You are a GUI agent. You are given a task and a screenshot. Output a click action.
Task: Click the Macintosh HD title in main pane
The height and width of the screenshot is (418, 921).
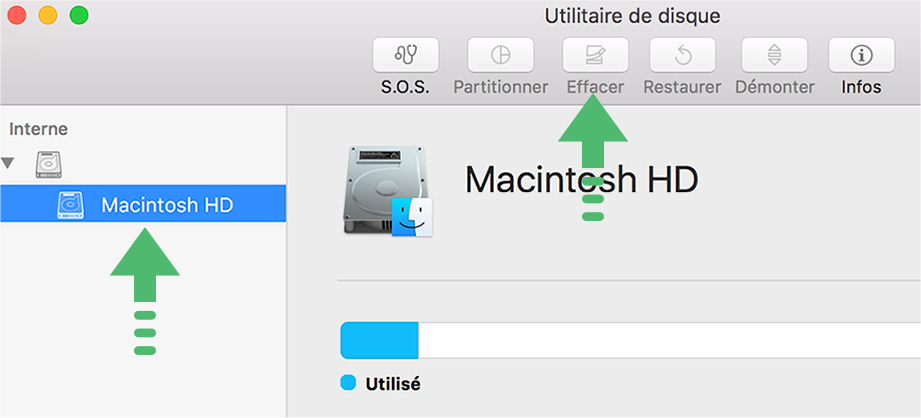point(581,179)
